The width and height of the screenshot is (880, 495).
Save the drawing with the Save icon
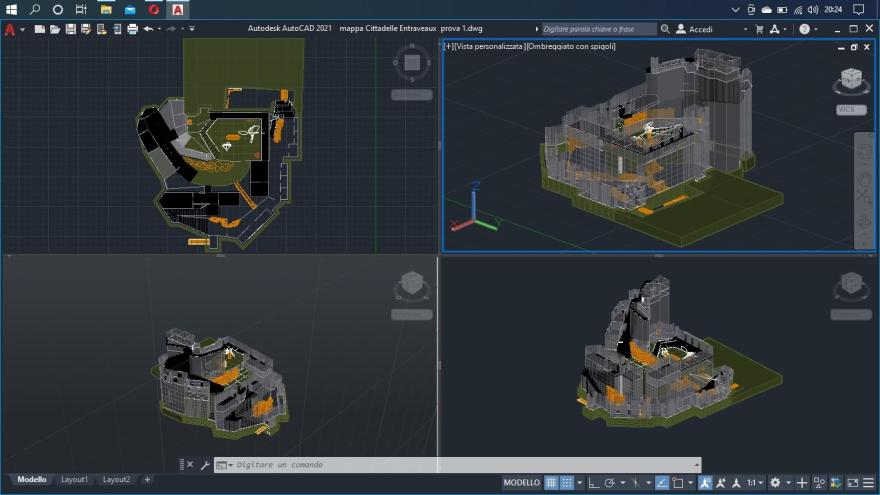(70, 29)
